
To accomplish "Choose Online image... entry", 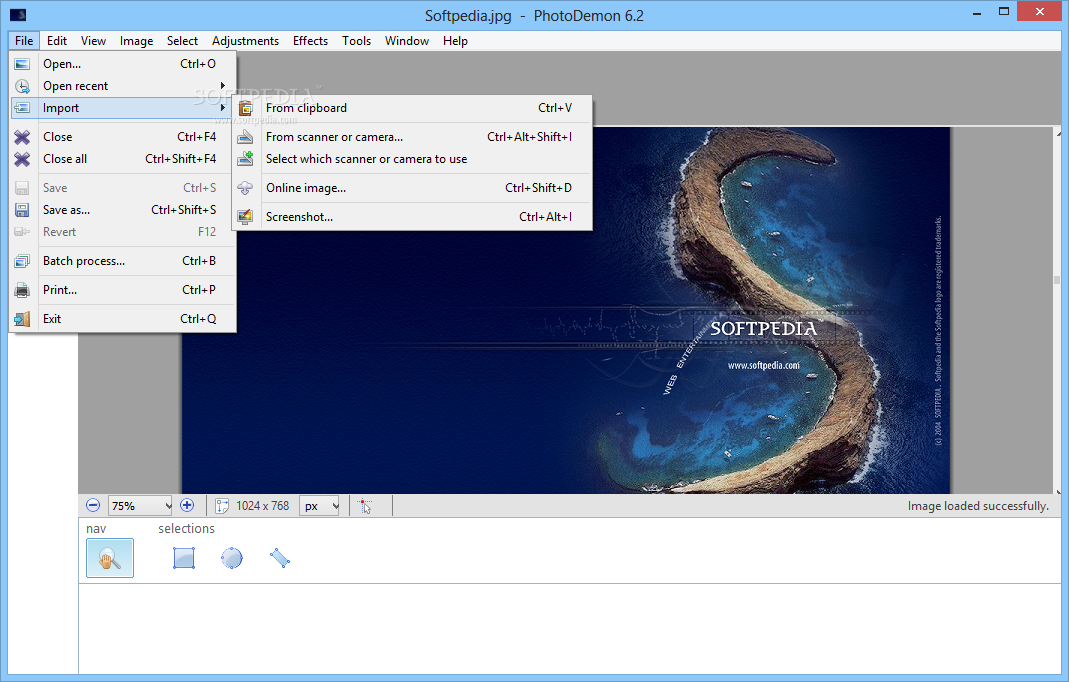I will pos(412,188).
